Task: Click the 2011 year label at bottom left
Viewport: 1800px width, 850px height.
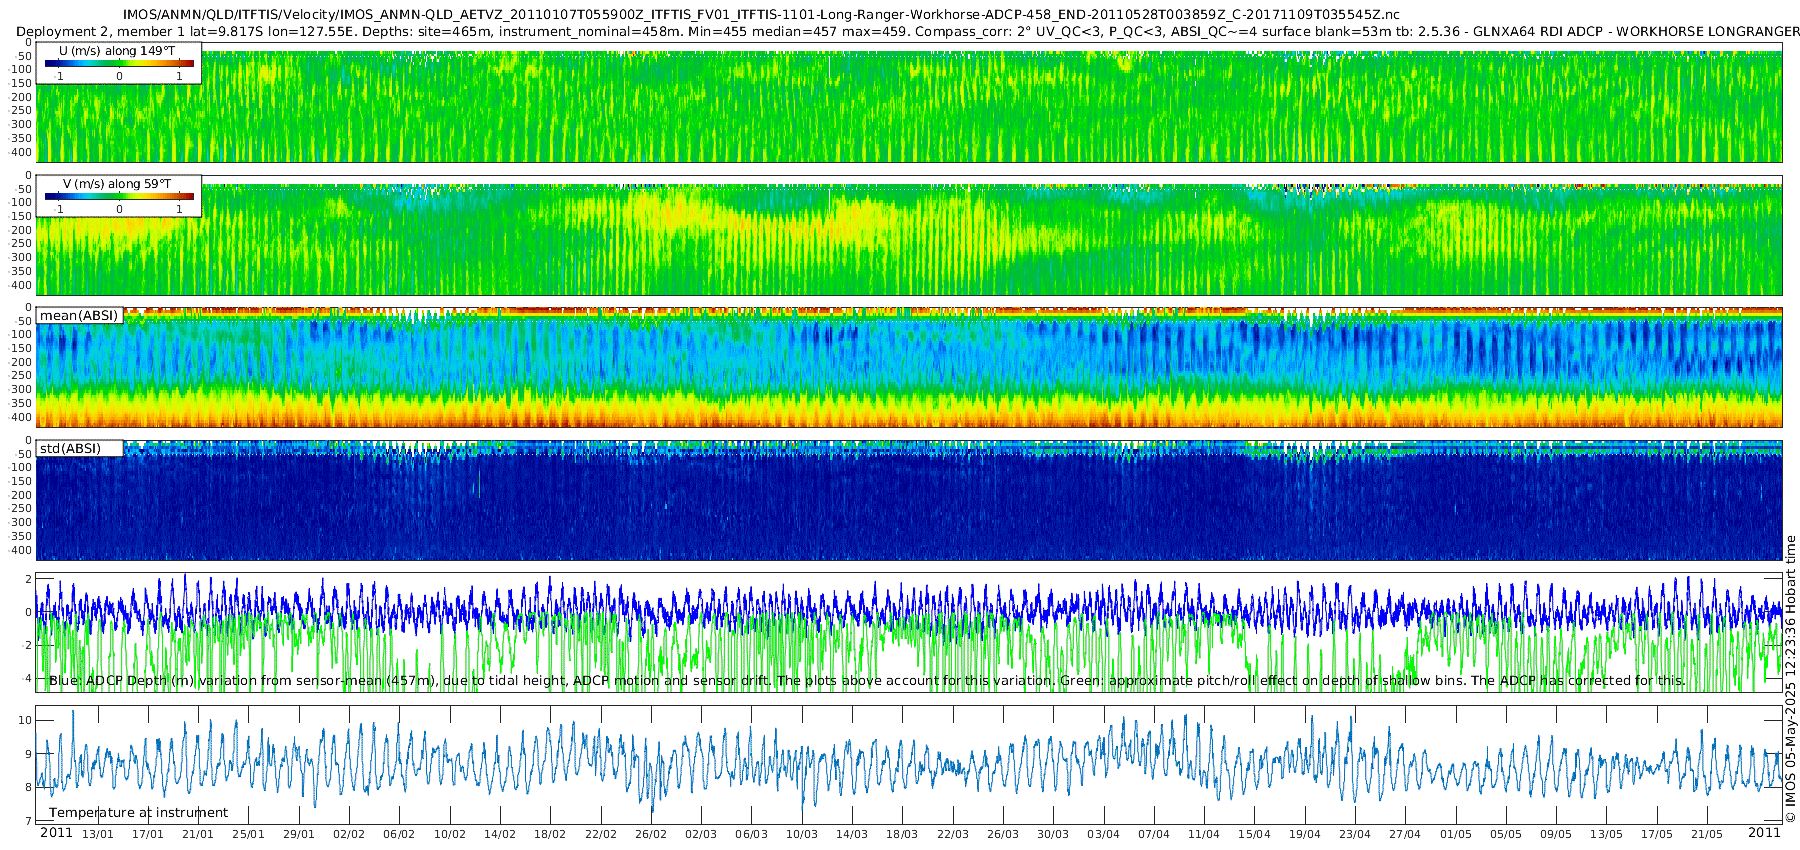Action: (x=56, y=833)
